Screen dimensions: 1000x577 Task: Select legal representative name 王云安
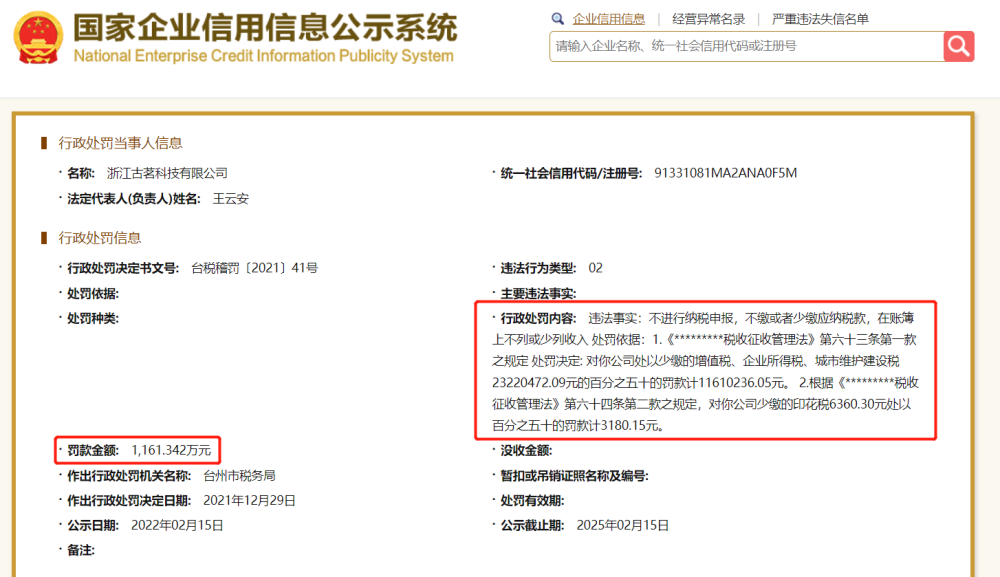[x=231, y=198]
